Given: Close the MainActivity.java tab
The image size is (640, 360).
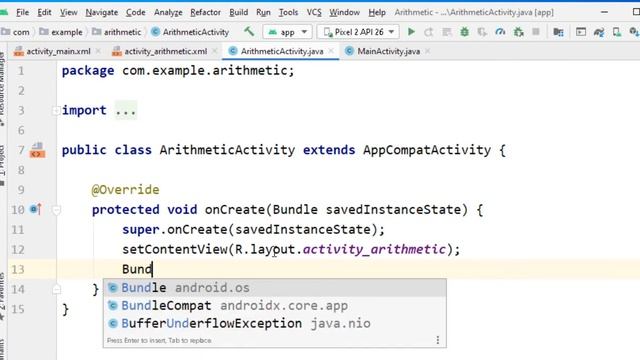Looking at the screenshot, I should (x=427, y=51).
